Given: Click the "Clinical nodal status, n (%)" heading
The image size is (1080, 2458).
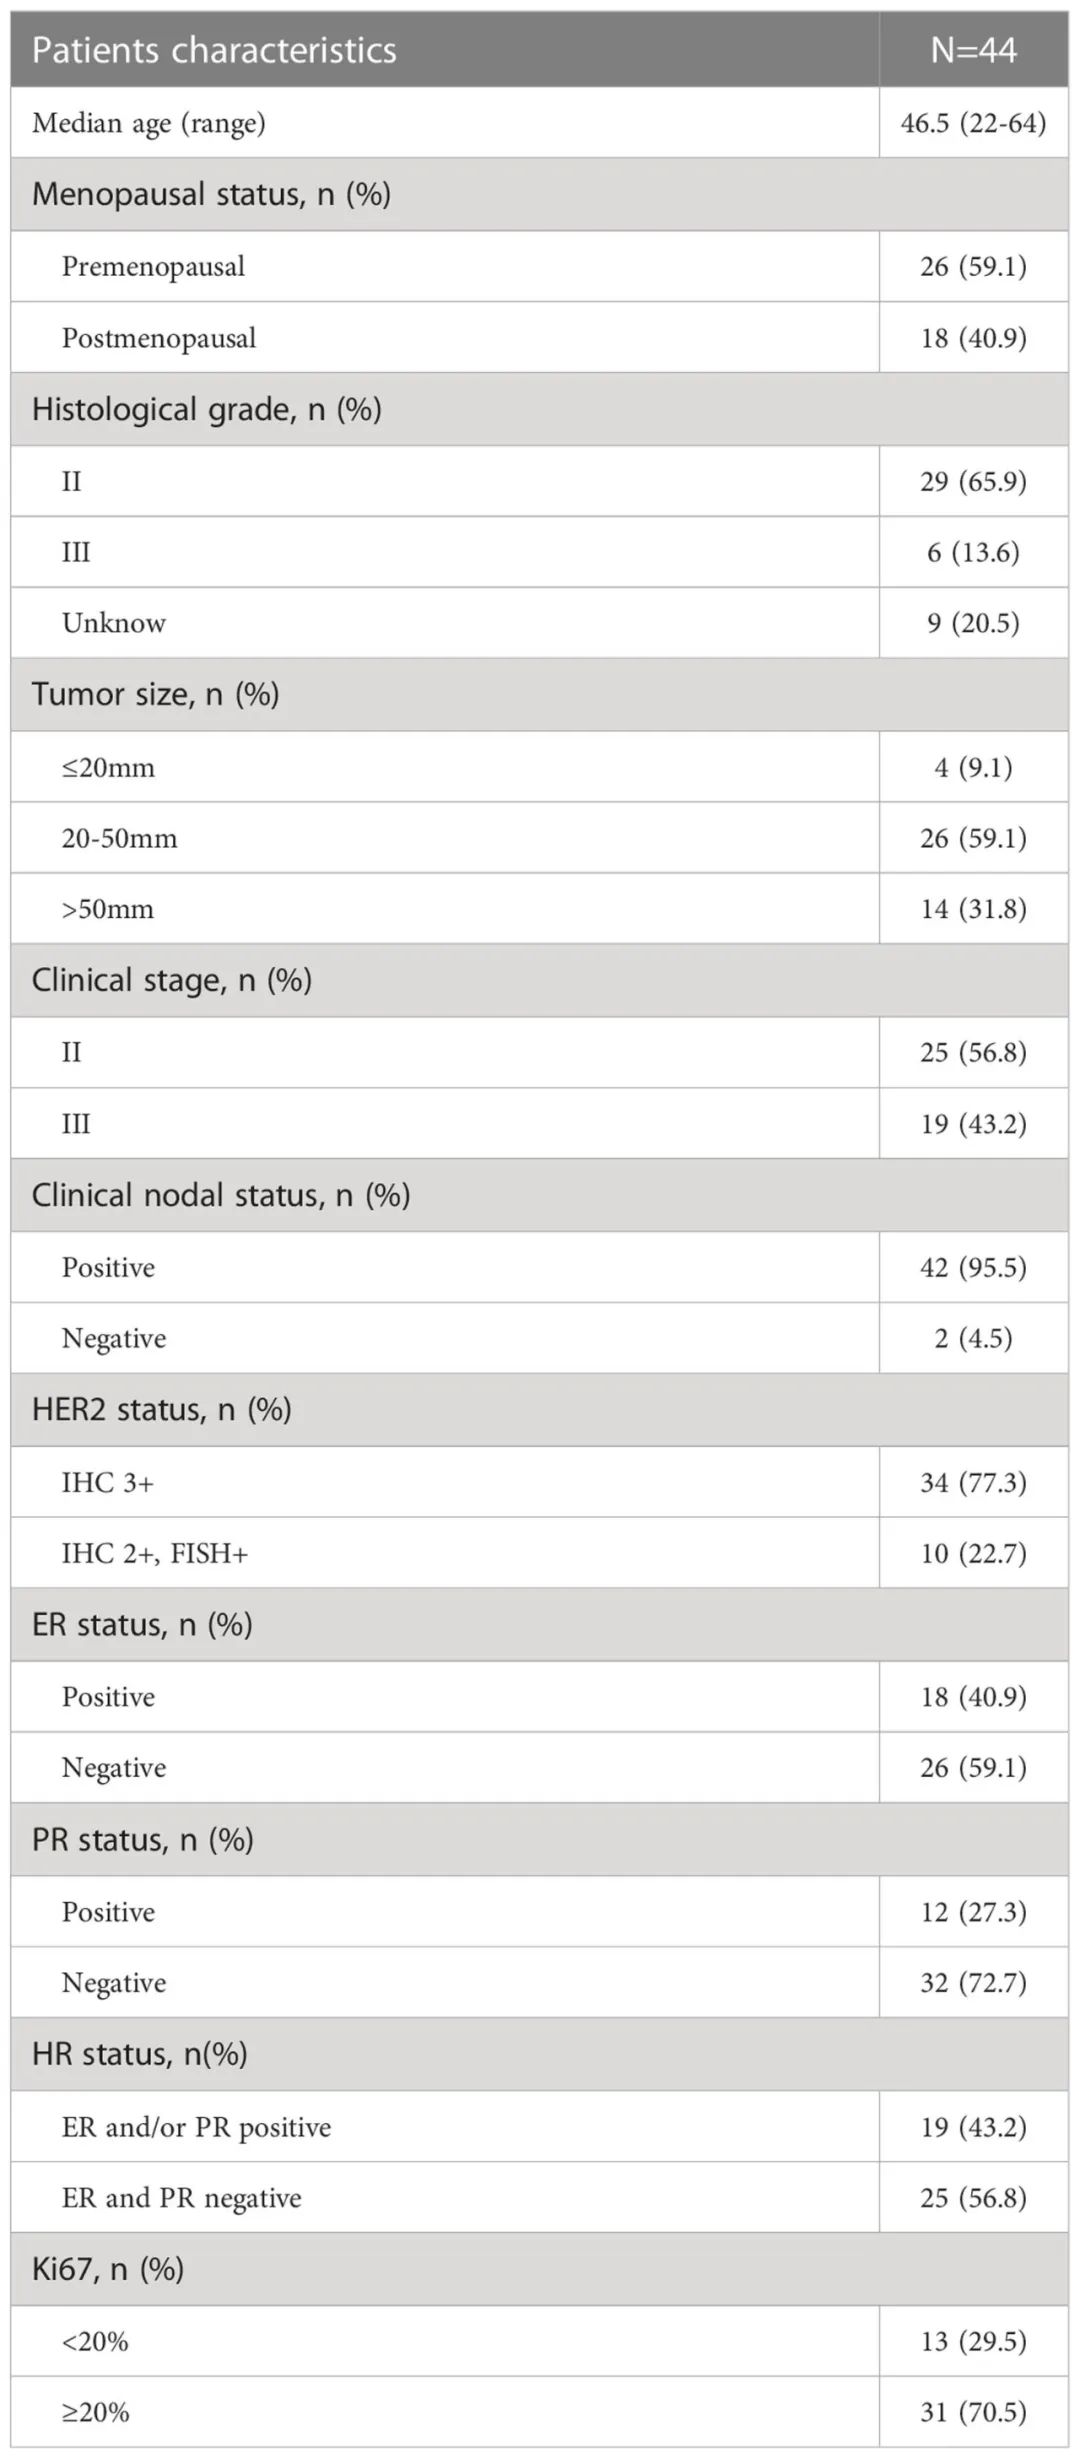Looking at the screenshot, I should pyautogui.click(x=221, y=1195).
